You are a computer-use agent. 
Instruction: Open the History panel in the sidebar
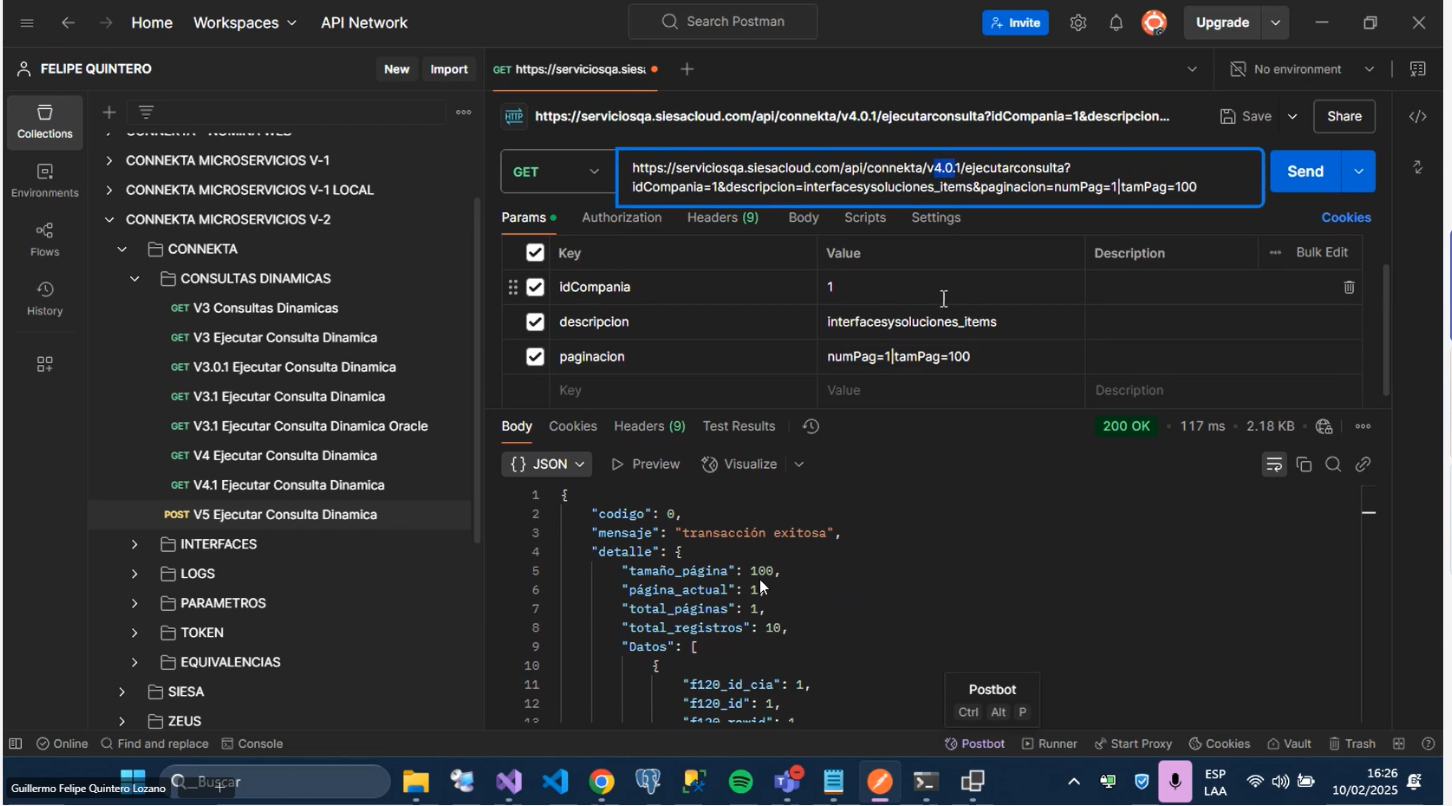point(44,290)
